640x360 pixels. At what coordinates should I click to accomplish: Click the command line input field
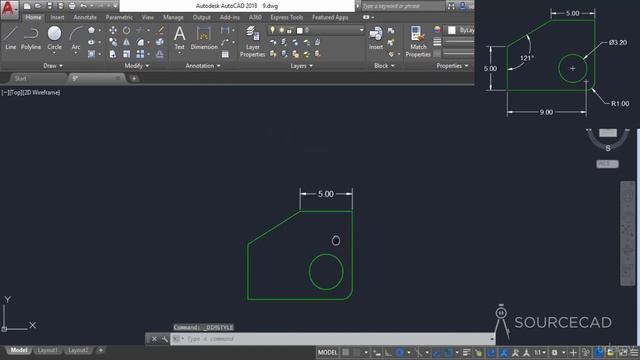coord(333,339)
